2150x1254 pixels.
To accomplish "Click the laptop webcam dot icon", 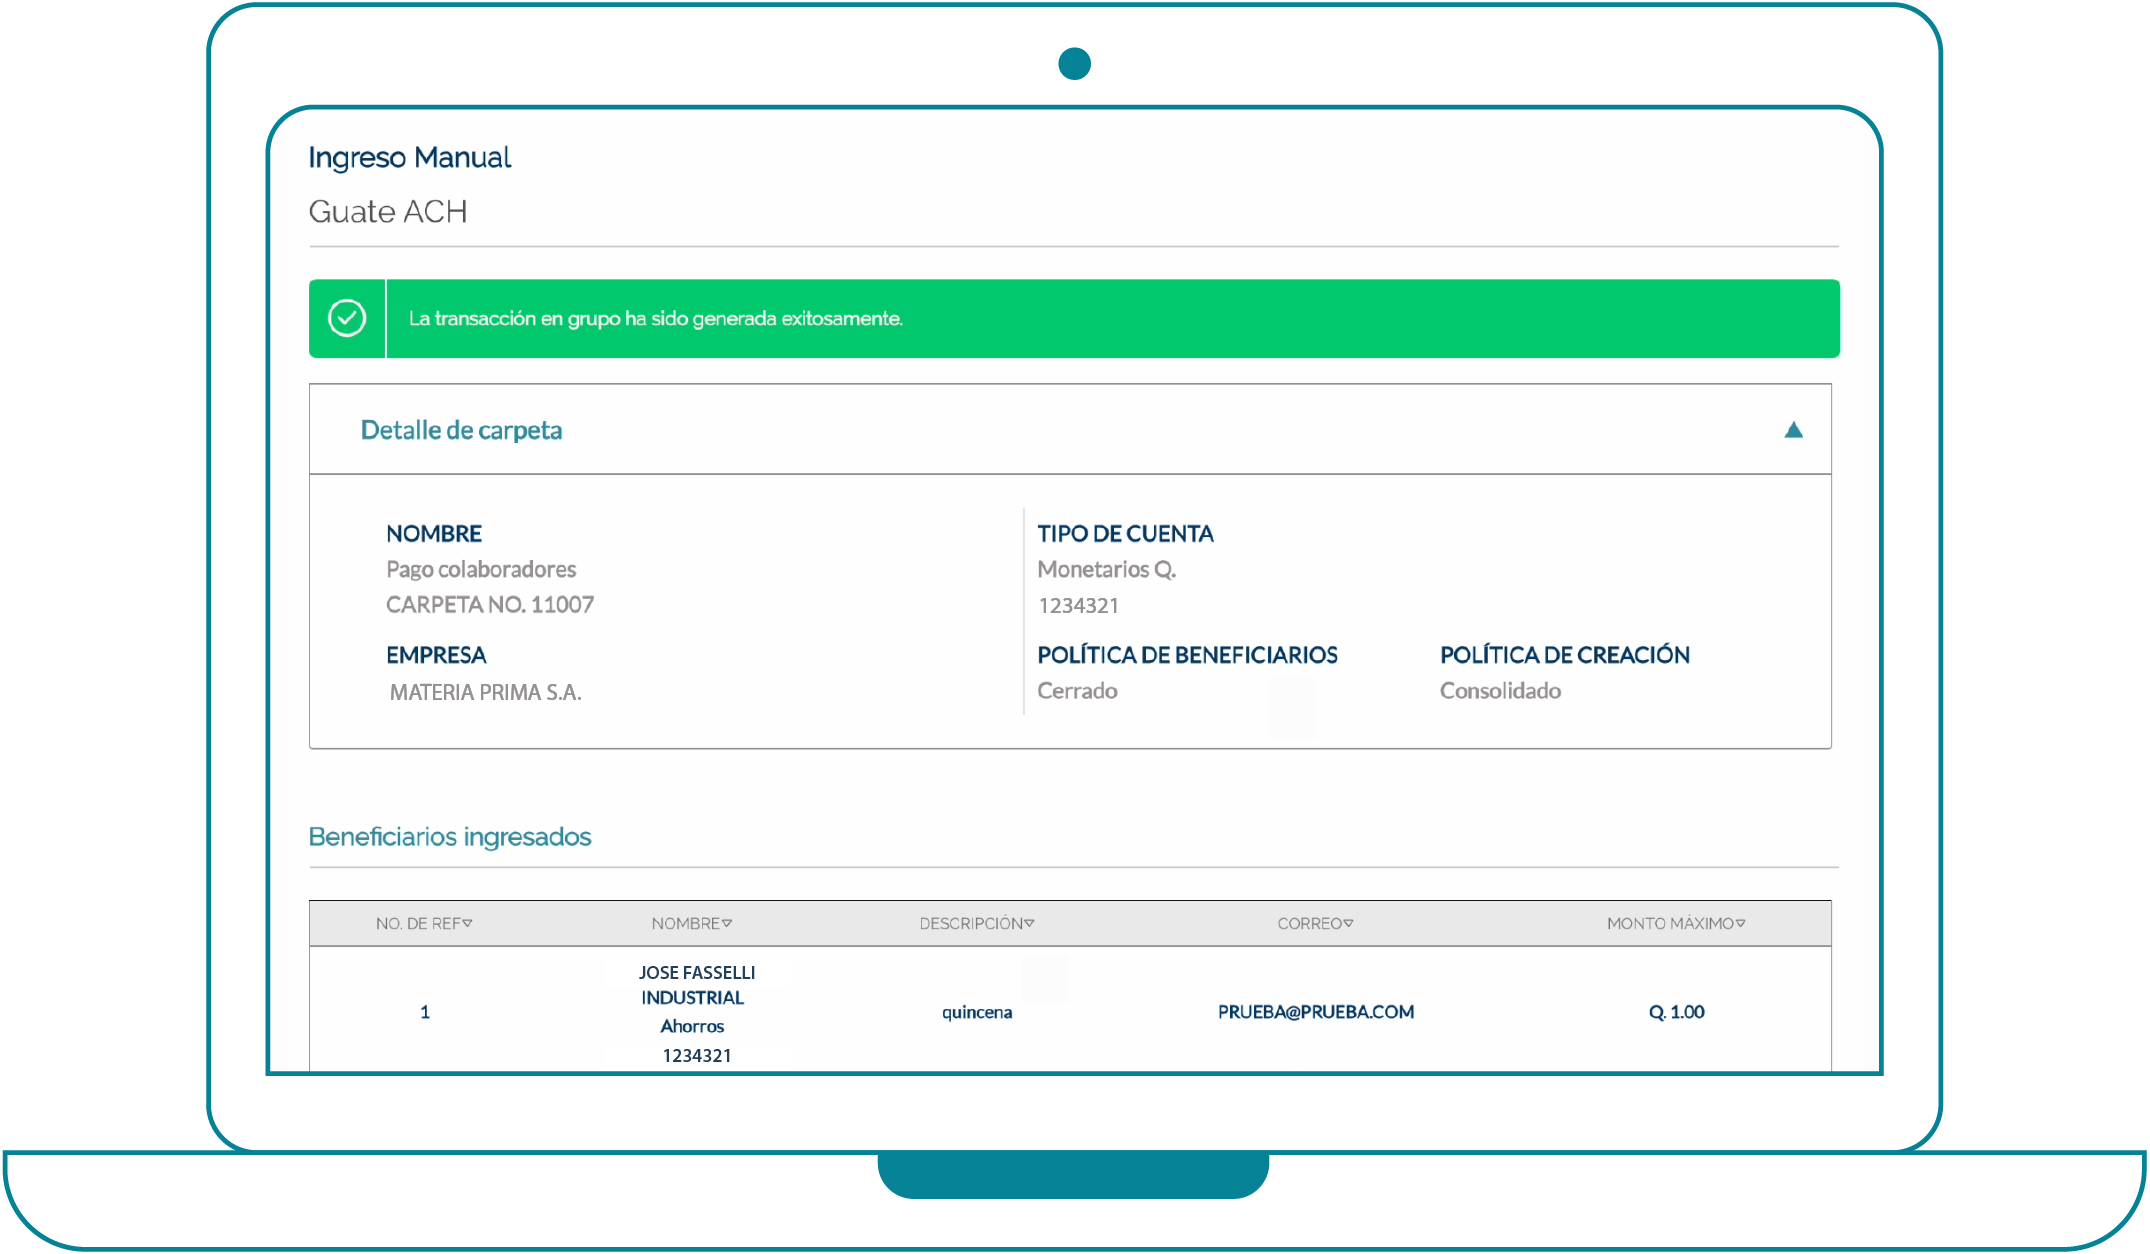I will (1074, 63).
